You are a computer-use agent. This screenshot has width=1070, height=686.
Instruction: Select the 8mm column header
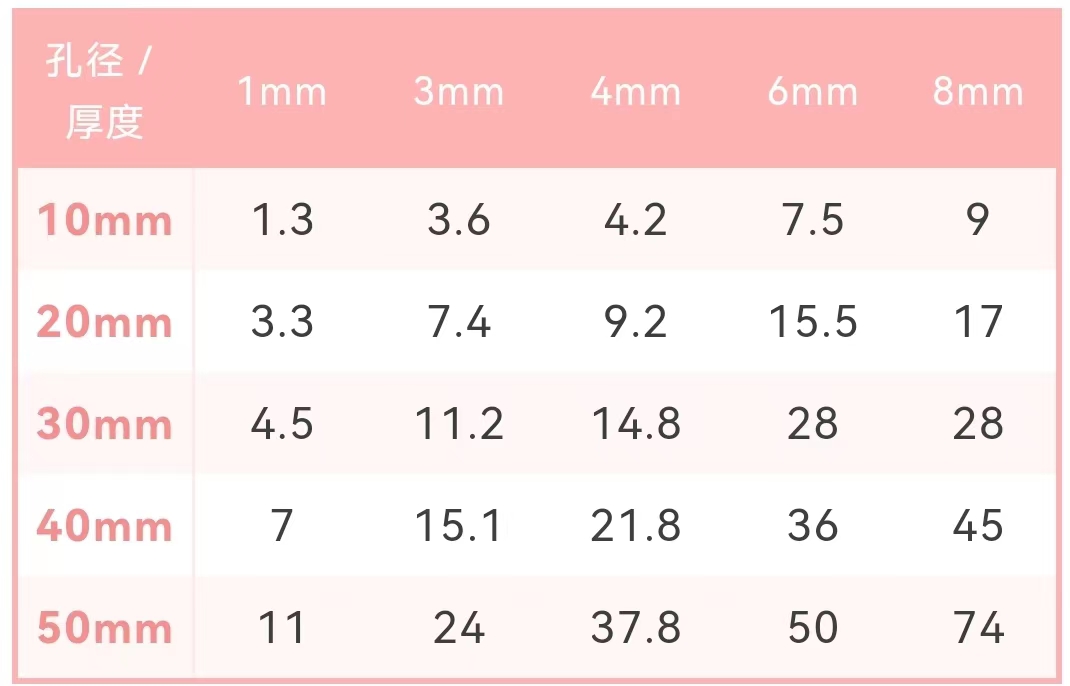[x=978, y=91]
